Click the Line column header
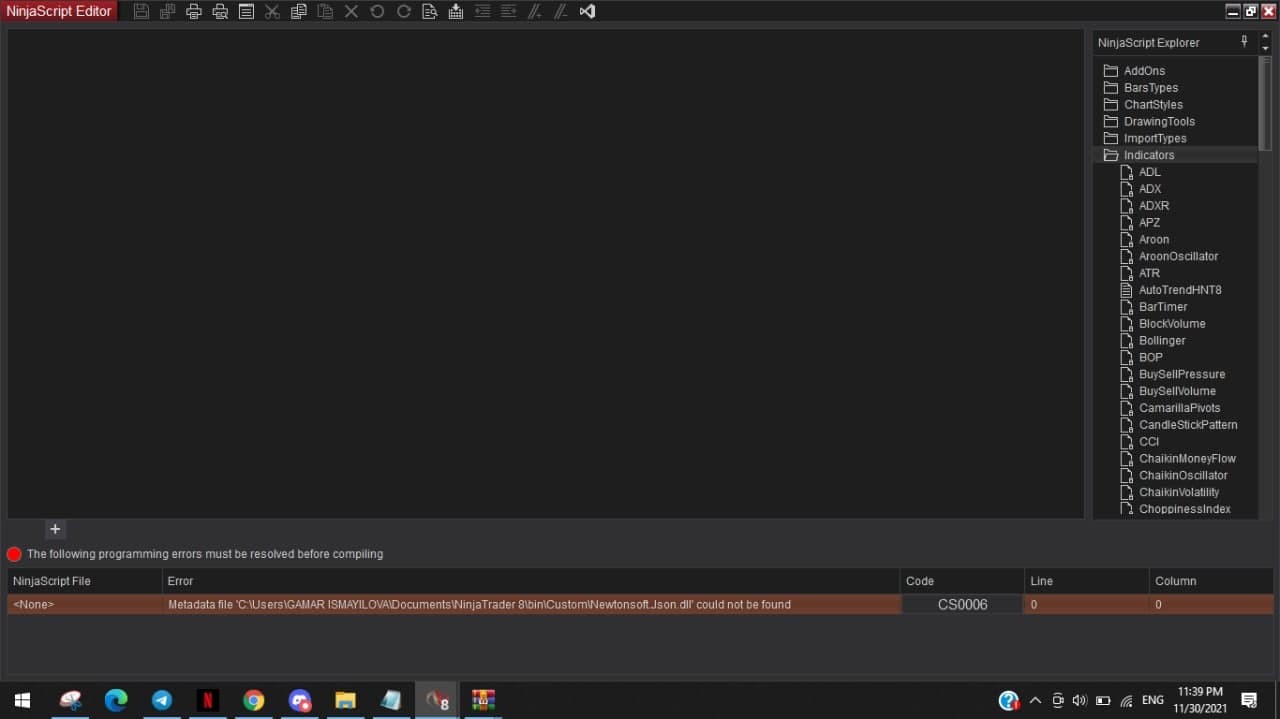The width and height of the screenshot is (1280, 719). point(1086,581)
